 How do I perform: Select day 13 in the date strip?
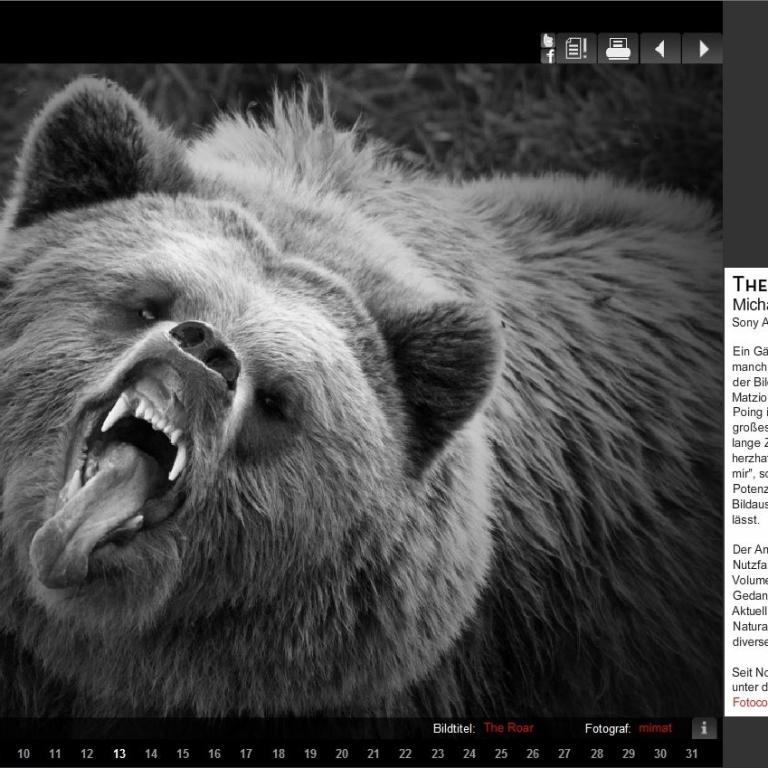(119, 754)
